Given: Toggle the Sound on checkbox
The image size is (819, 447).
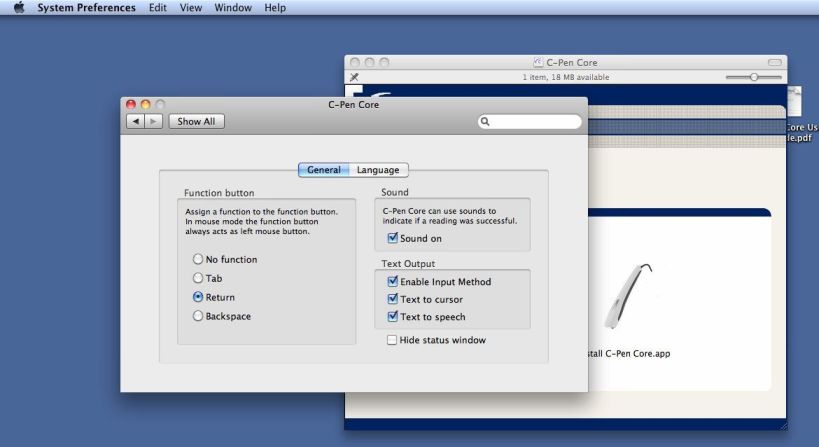Looking at the screenshot, I should click(392, 238).
